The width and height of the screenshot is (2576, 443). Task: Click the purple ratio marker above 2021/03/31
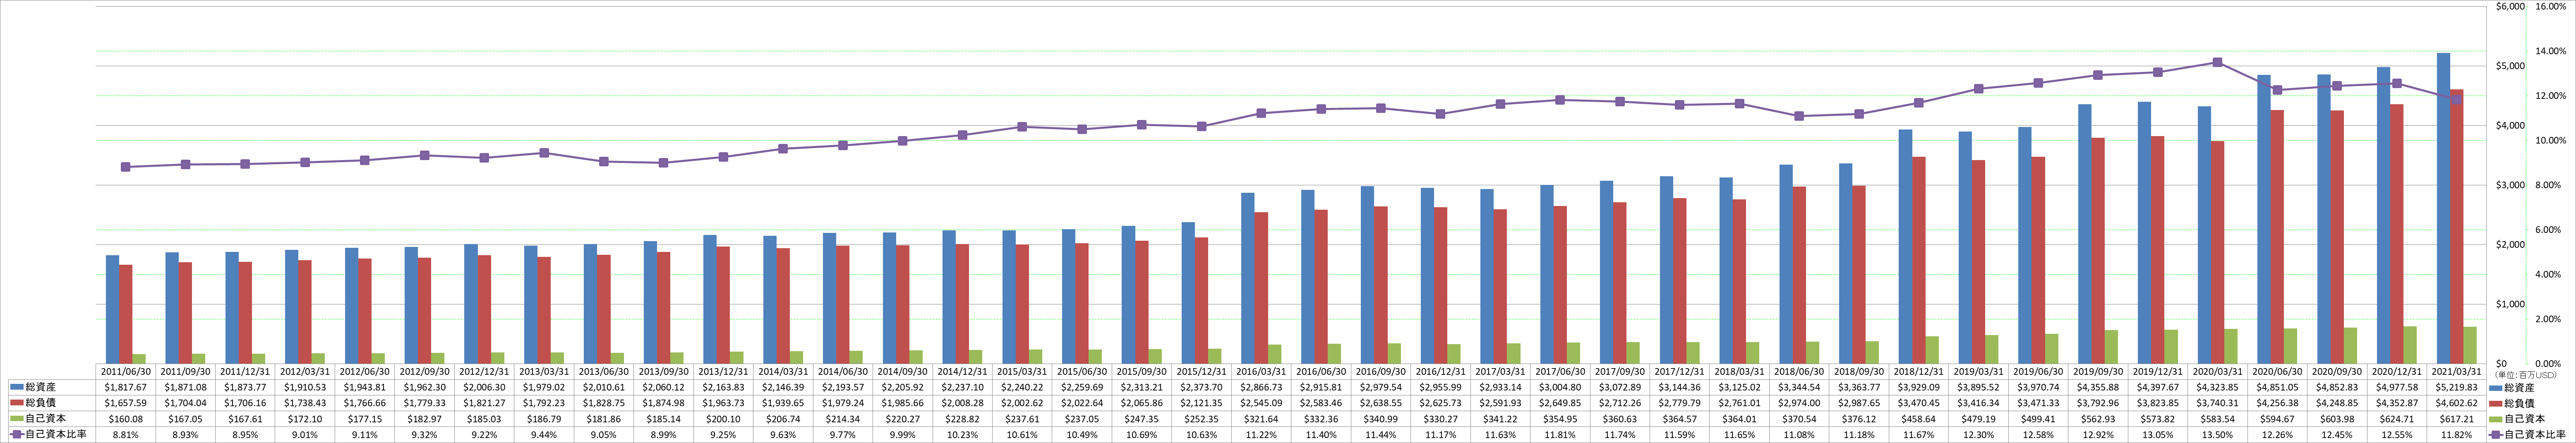click(2456, 99)
